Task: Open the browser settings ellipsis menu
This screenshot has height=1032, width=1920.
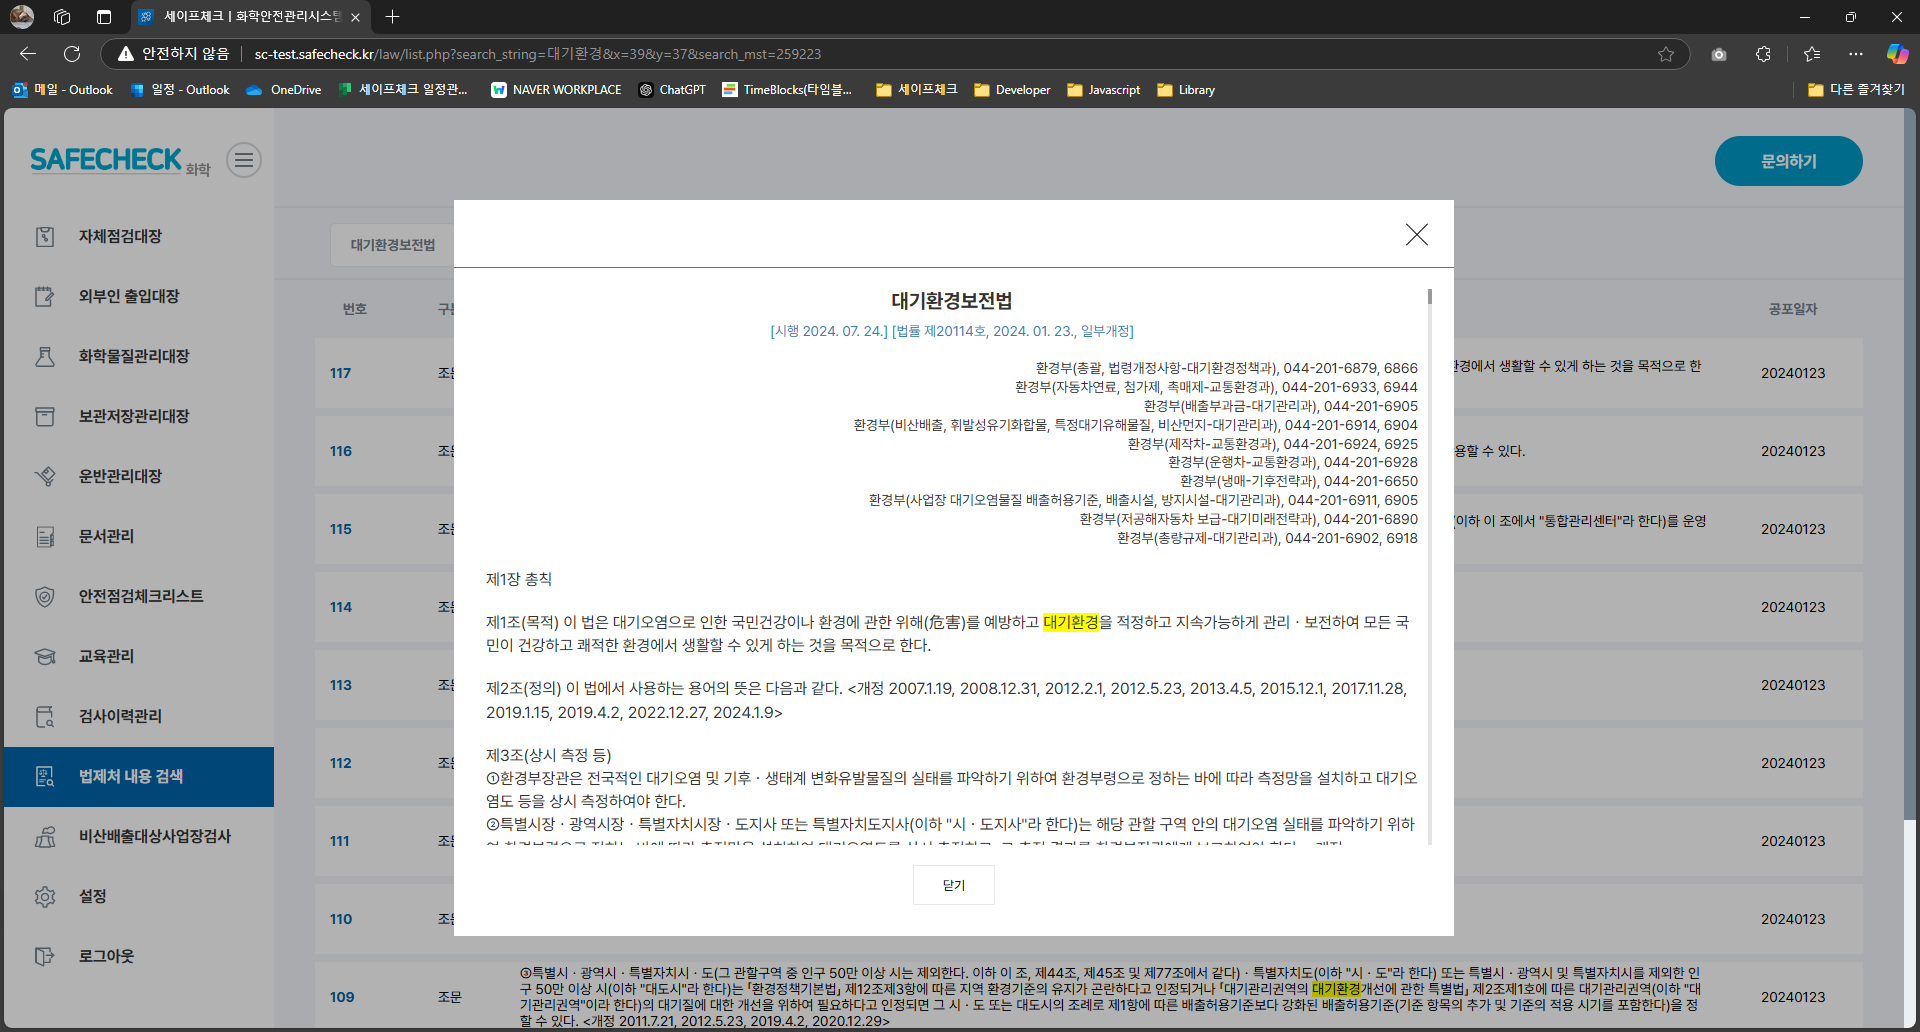Action: [x=1856, y=54]
